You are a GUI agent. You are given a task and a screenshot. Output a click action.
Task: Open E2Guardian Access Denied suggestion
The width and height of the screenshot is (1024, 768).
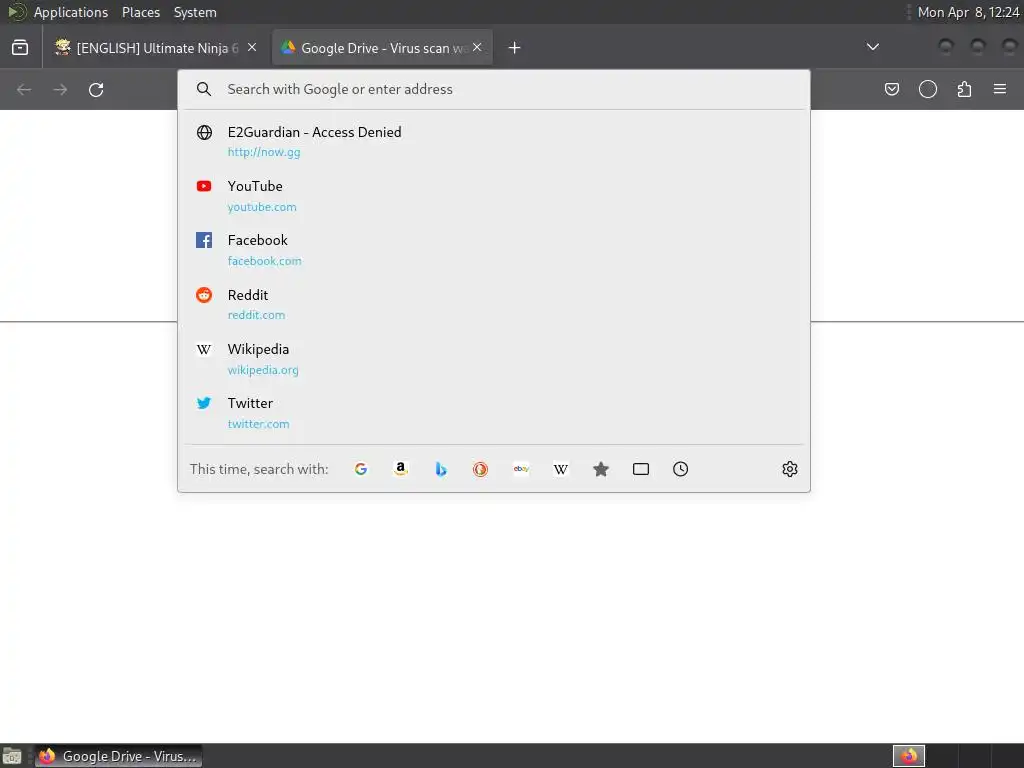tap(494, 141)
